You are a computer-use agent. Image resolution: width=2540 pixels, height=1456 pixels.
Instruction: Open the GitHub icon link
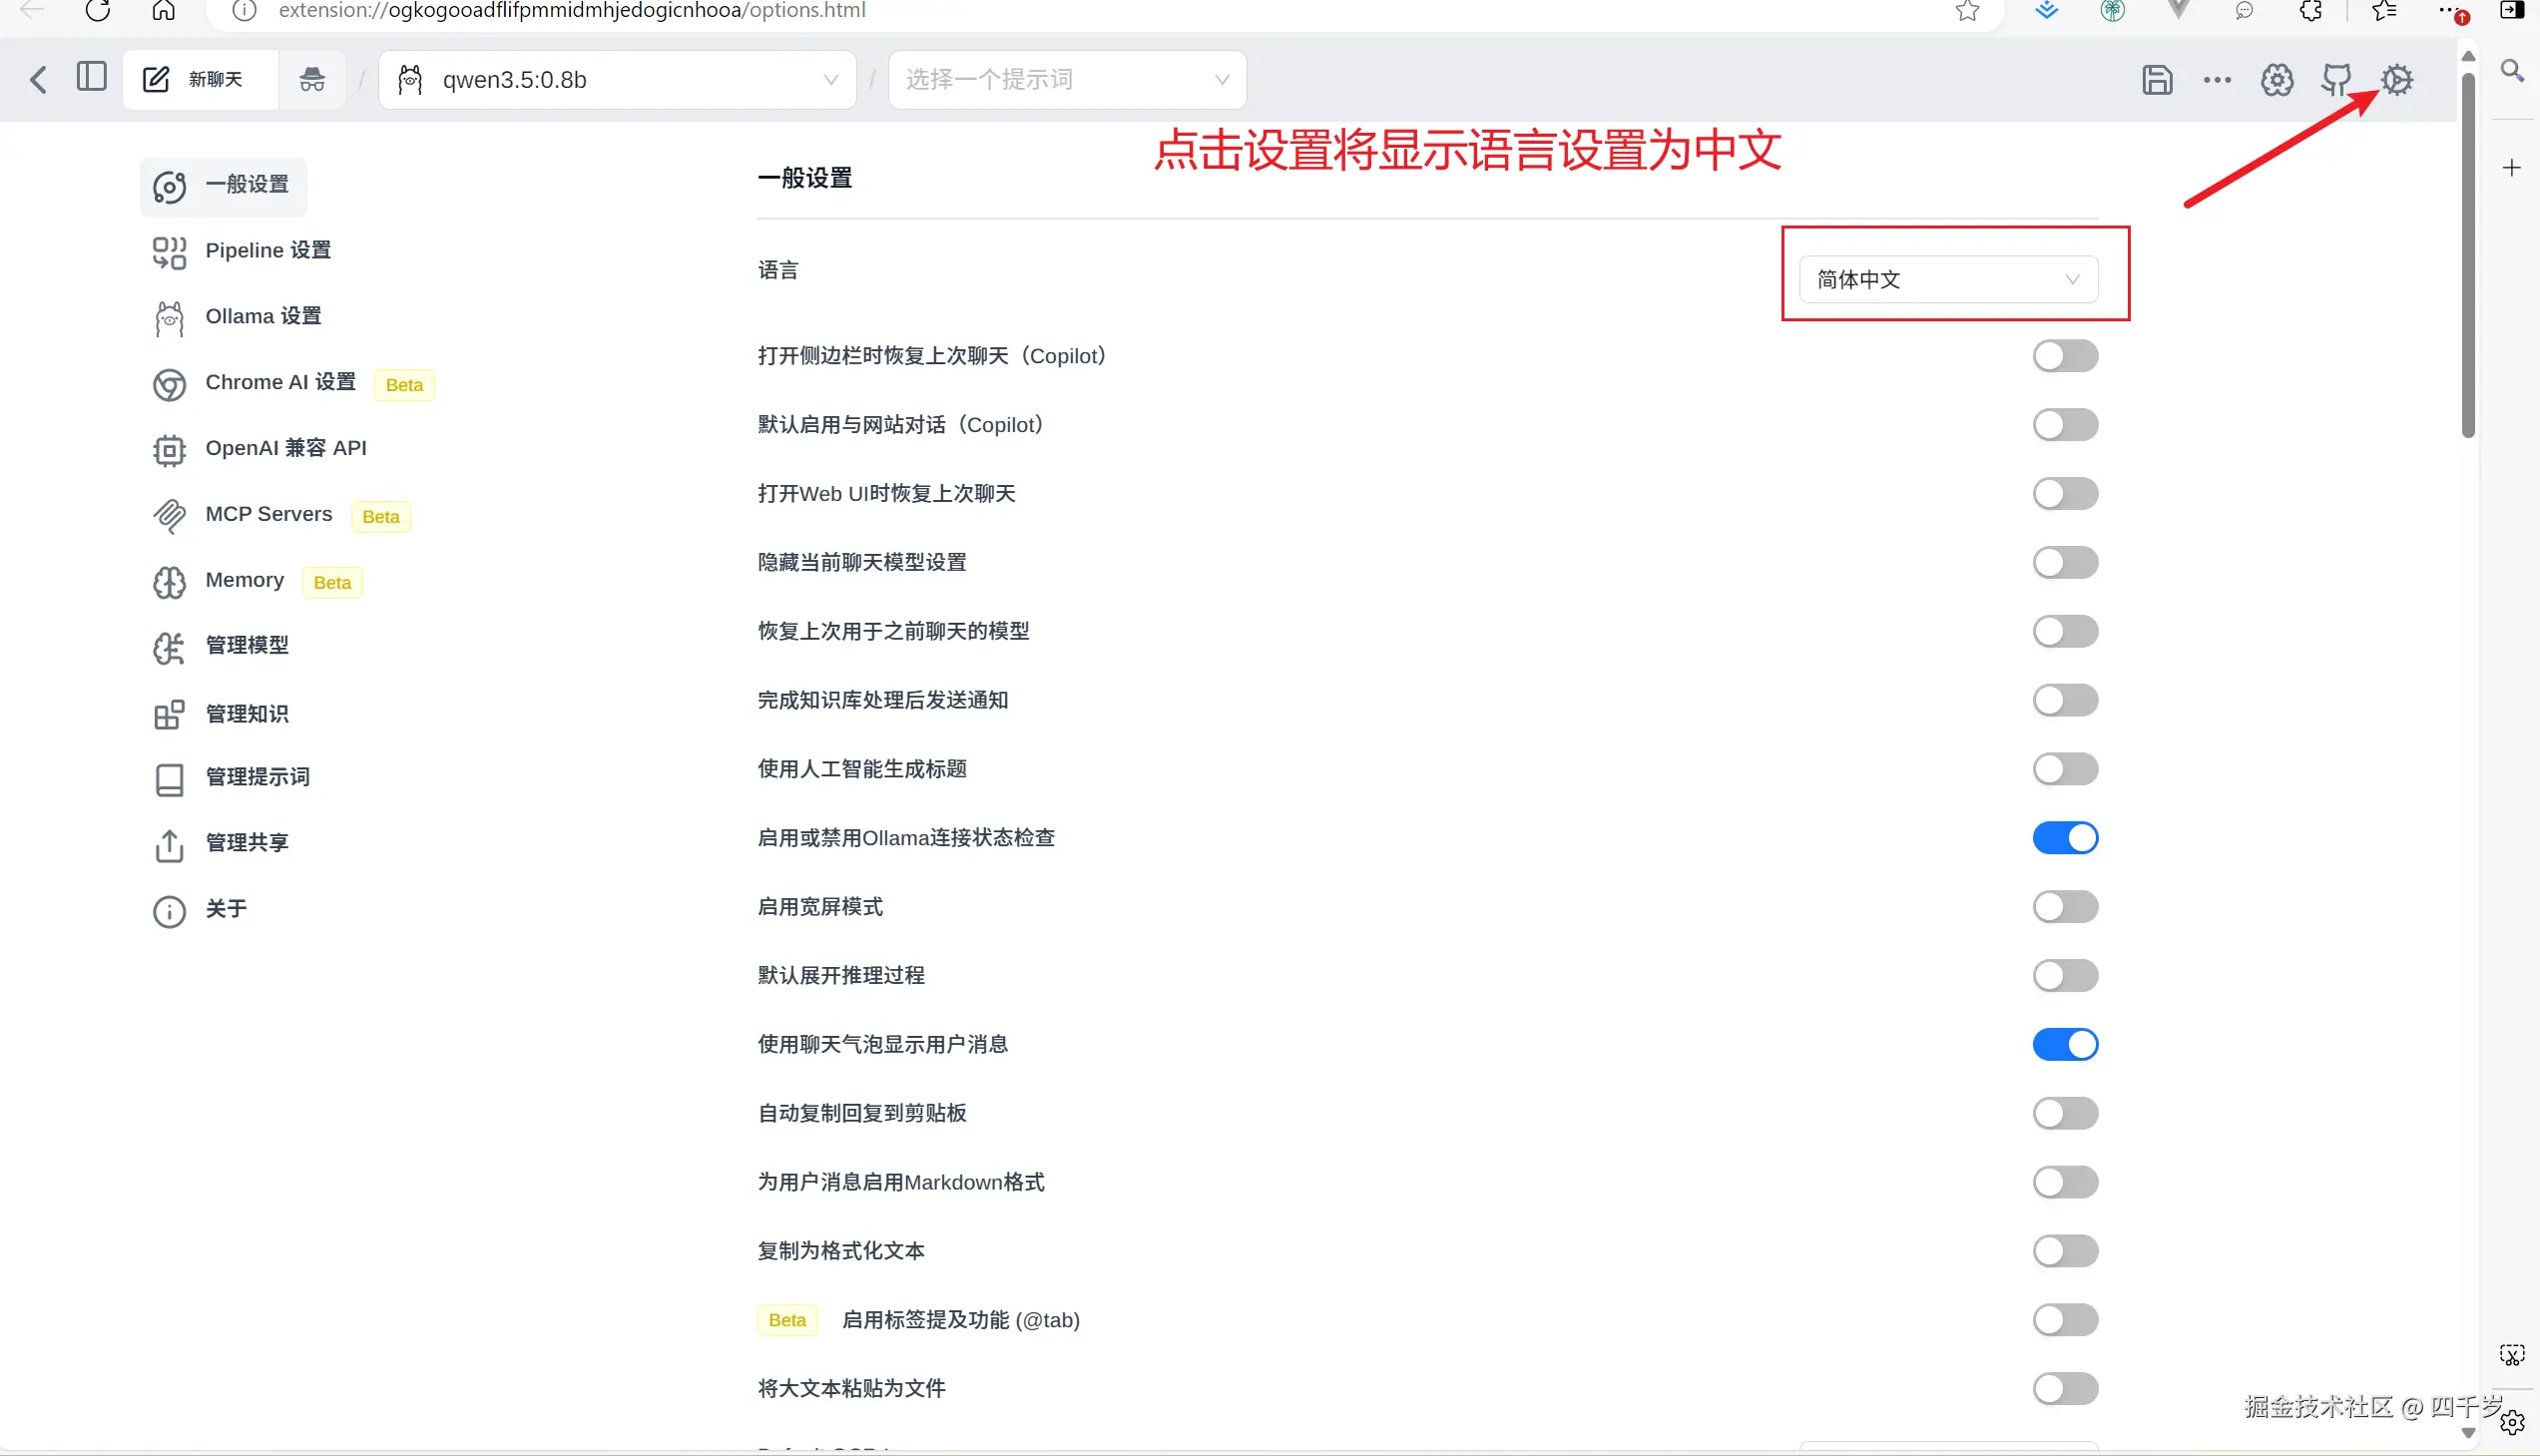point(2337,79)
